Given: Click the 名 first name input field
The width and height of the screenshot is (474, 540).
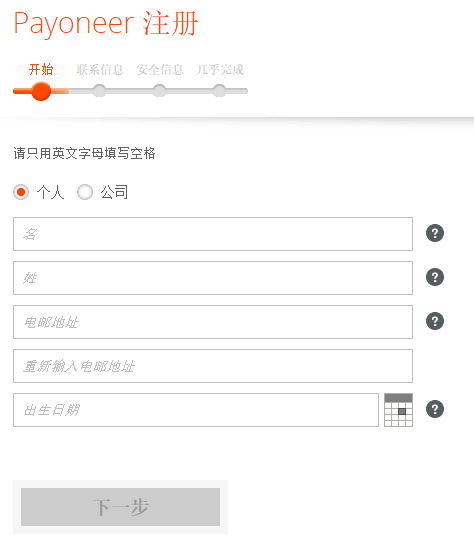Looking at the screenshot, I should (213, 234).
